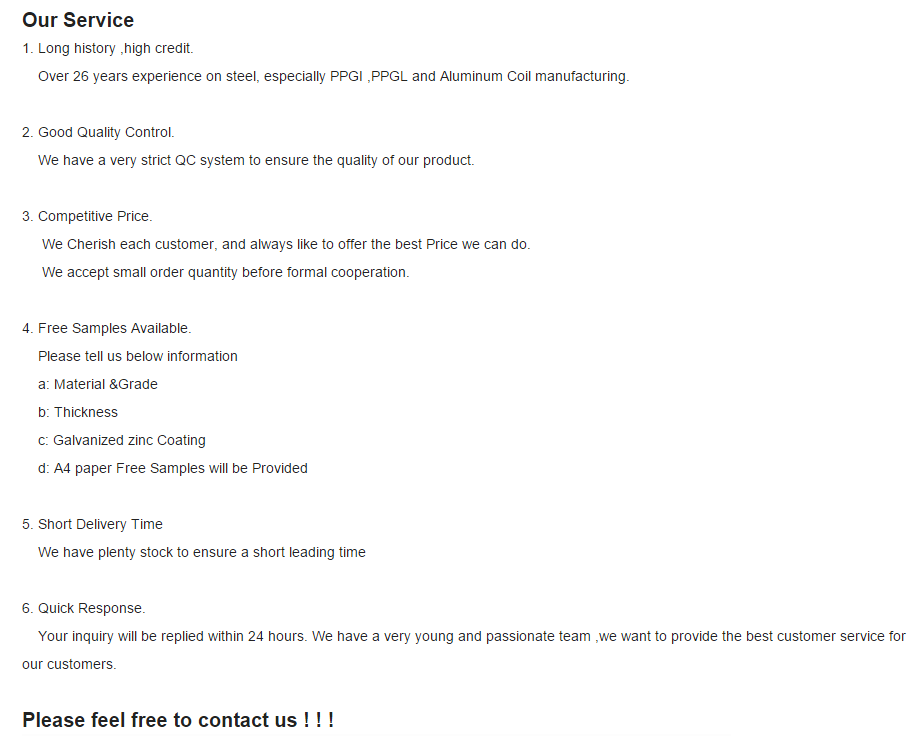Click "We have plenty stock" sentence
The width and height of the screenshot is (924, 736).
[x=202, y=552]
